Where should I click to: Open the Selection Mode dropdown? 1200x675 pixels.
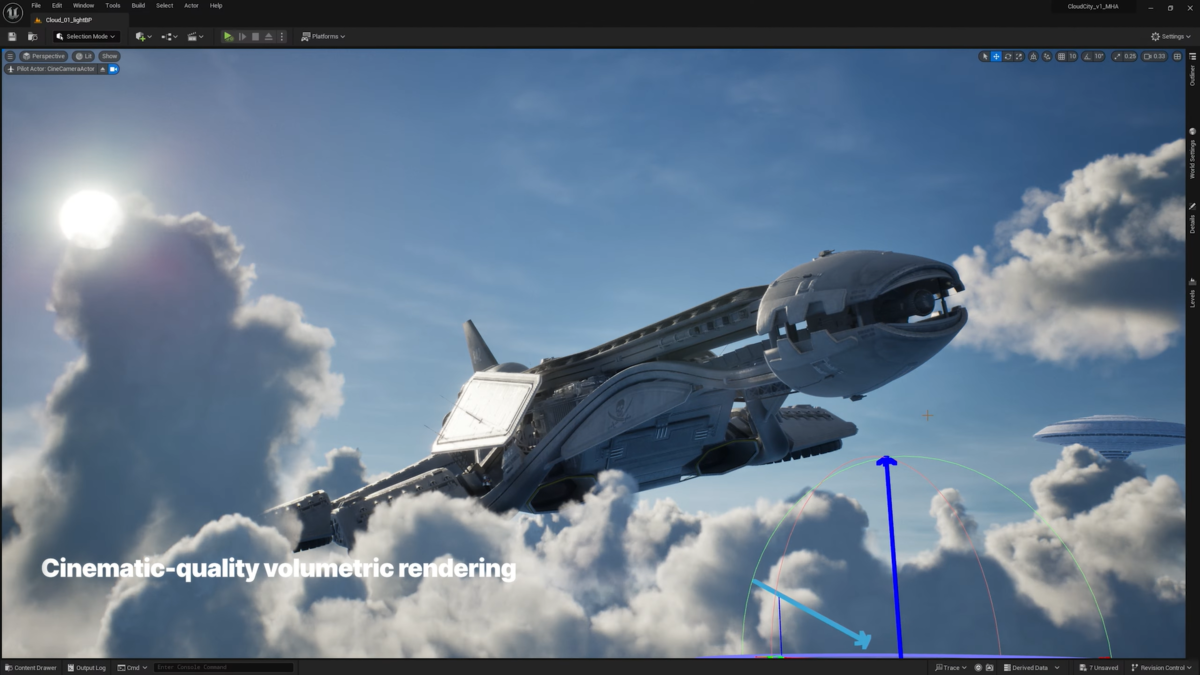pos(86,36)
